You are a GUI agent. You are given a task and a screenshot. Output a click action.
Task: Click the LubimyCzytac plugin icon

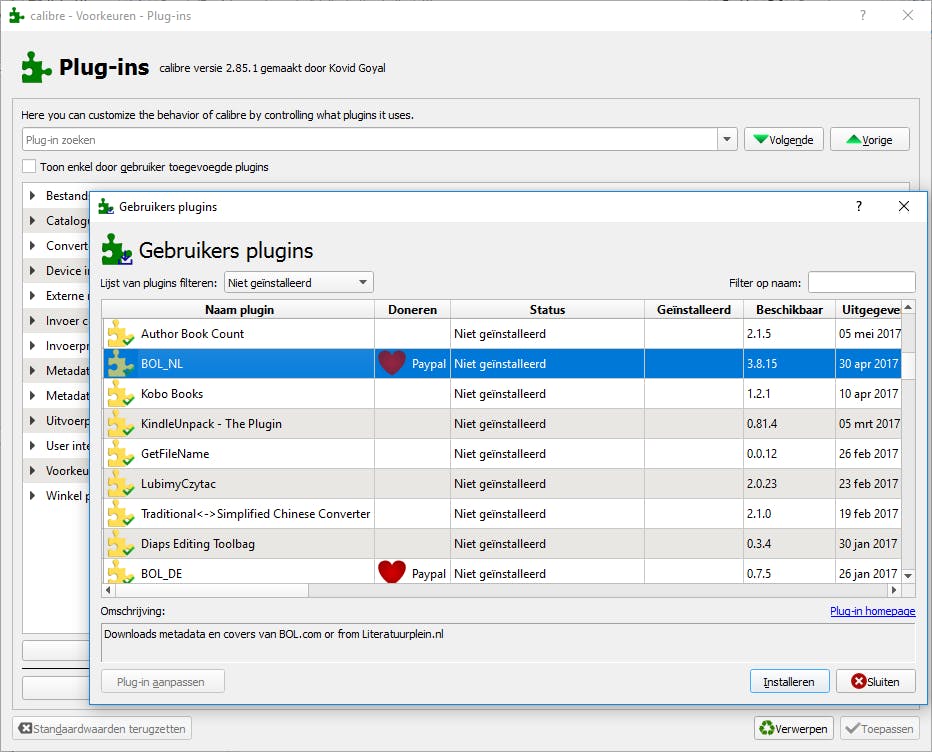click(x=121, y=483)
